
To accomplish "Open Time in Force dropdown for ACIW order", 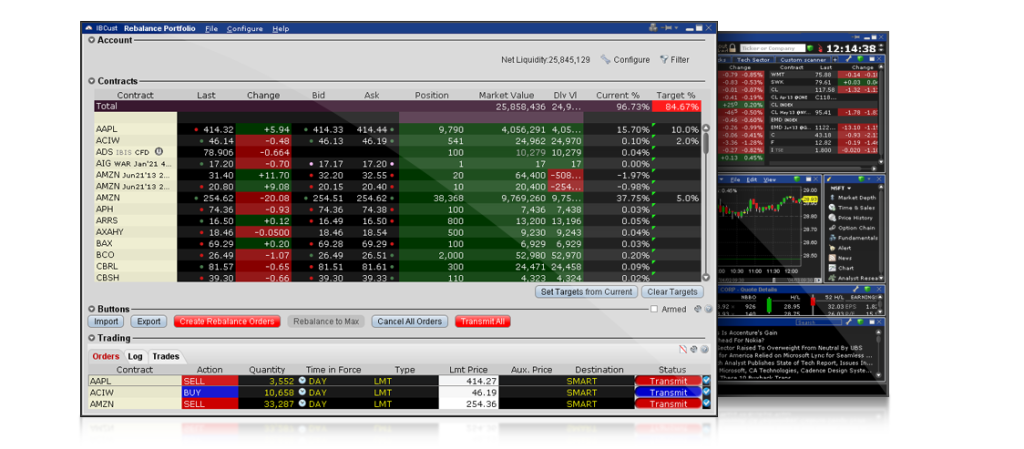I will click(x=302, y=392).
